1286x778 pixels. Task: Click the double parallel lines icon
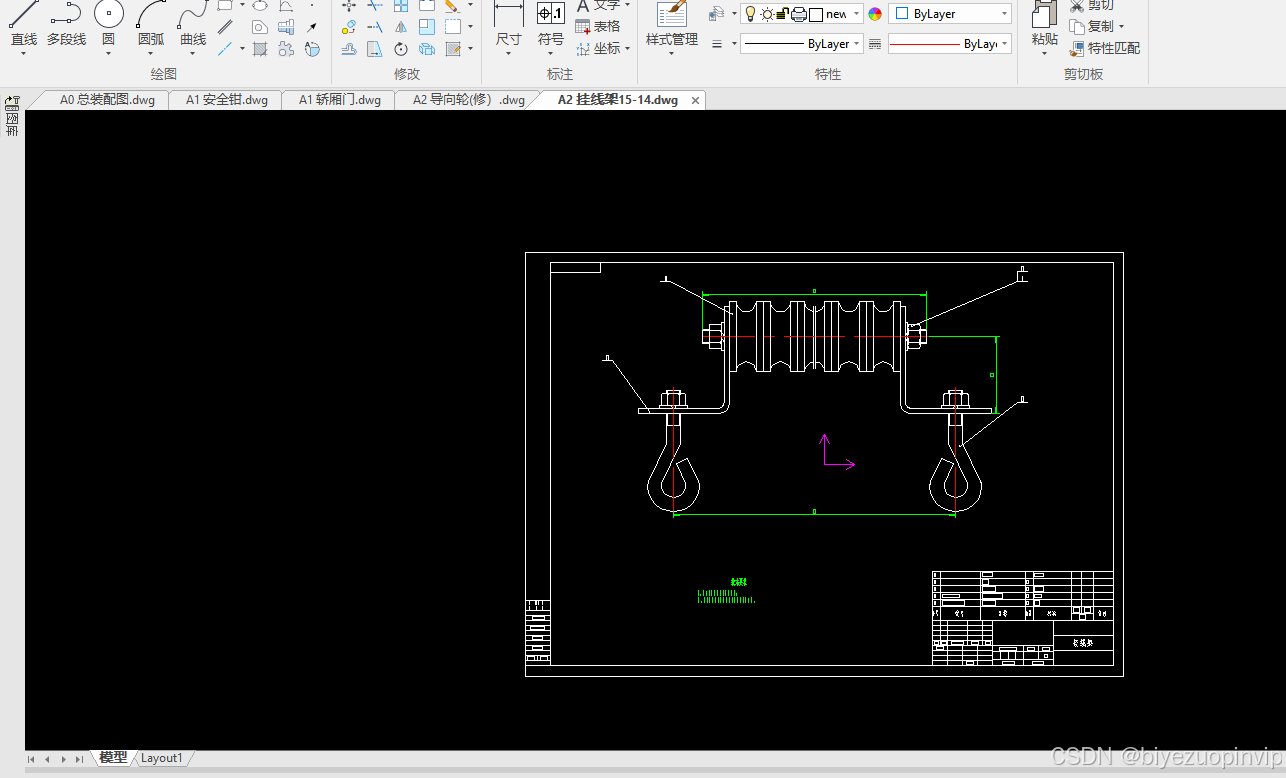click(x=225, y=27)
